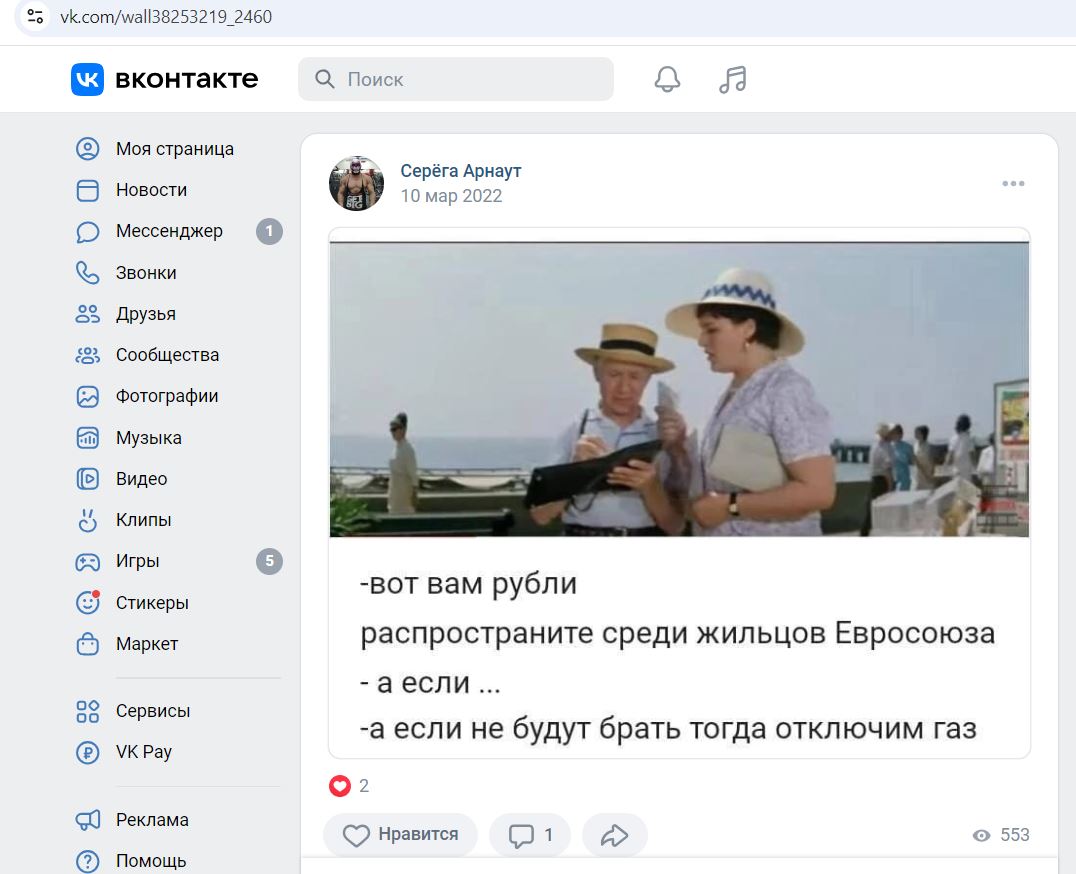1076x874 pixels.
Task: Click the VK Pay ruble icon
Action: pos(87,753)
